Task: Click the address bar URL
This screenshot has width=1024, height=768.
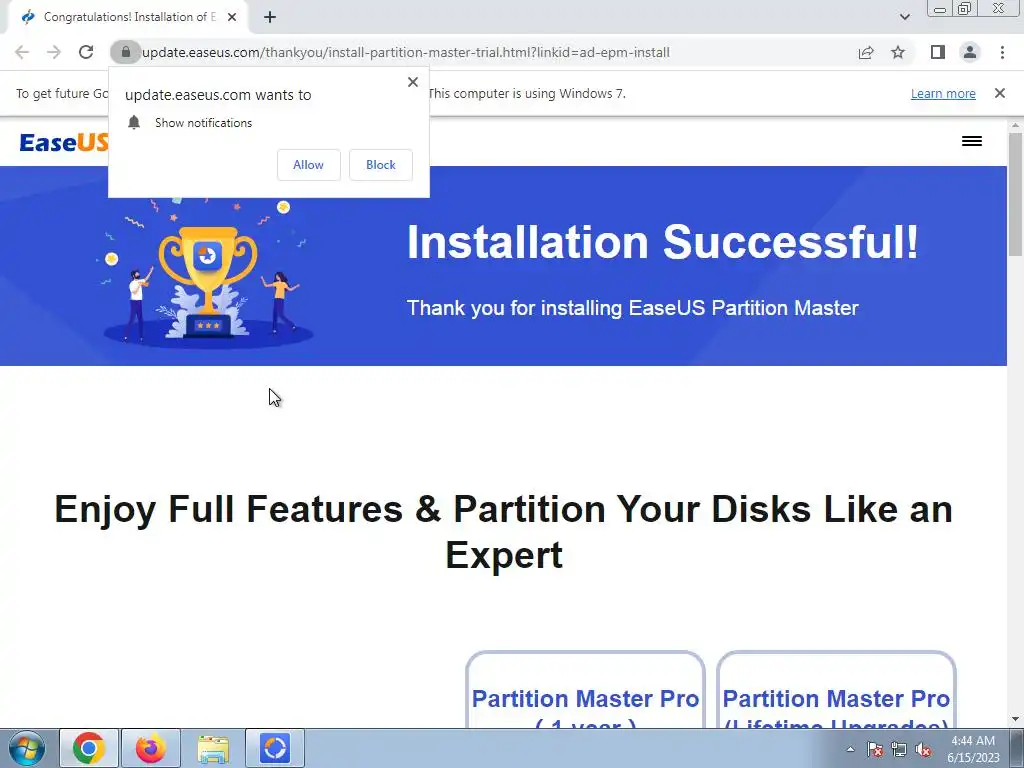Action: pyautogui.click(x=406, y=52)
